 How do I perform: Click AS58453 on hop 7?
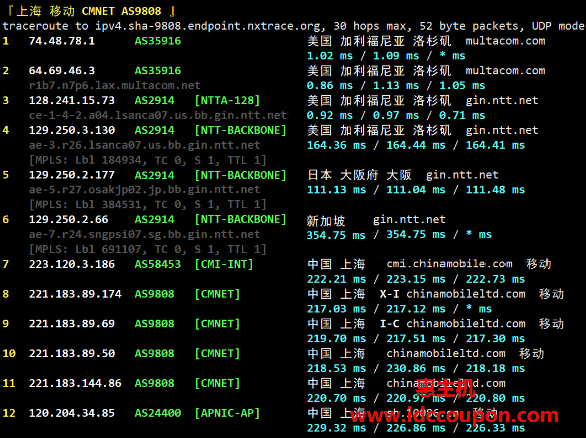(158, 264)
